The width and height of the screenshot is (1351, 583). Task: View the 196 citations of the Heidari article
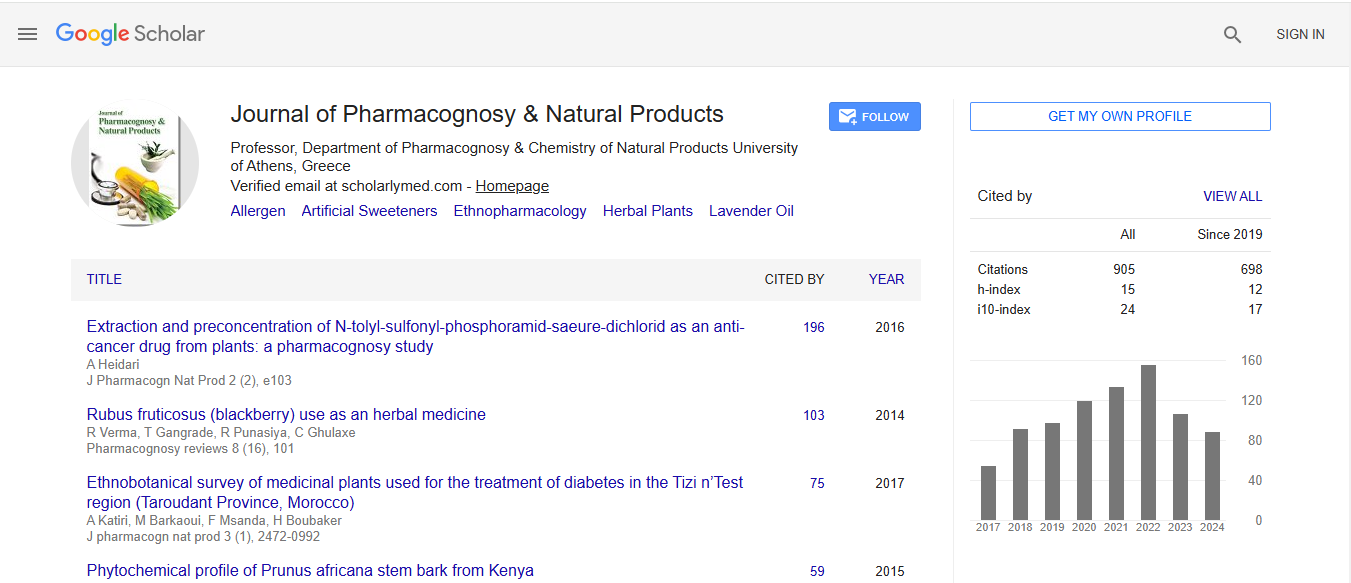point(814,327)
